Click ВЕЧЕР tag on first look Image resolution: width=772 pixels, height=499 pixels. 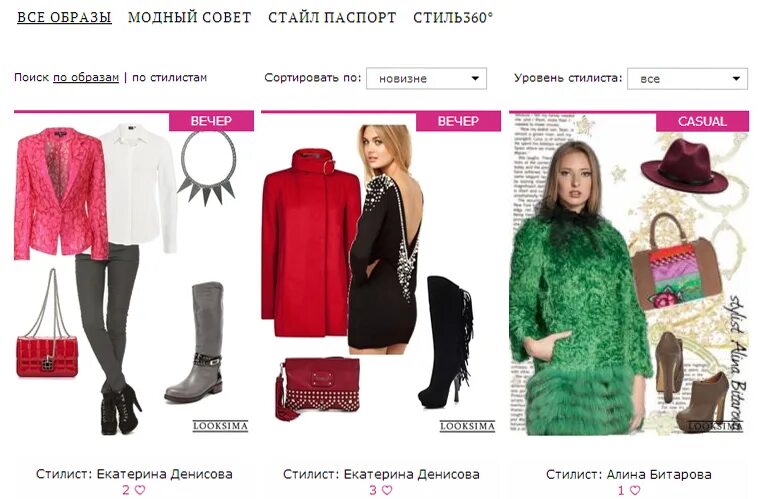[x=211, y=121]
